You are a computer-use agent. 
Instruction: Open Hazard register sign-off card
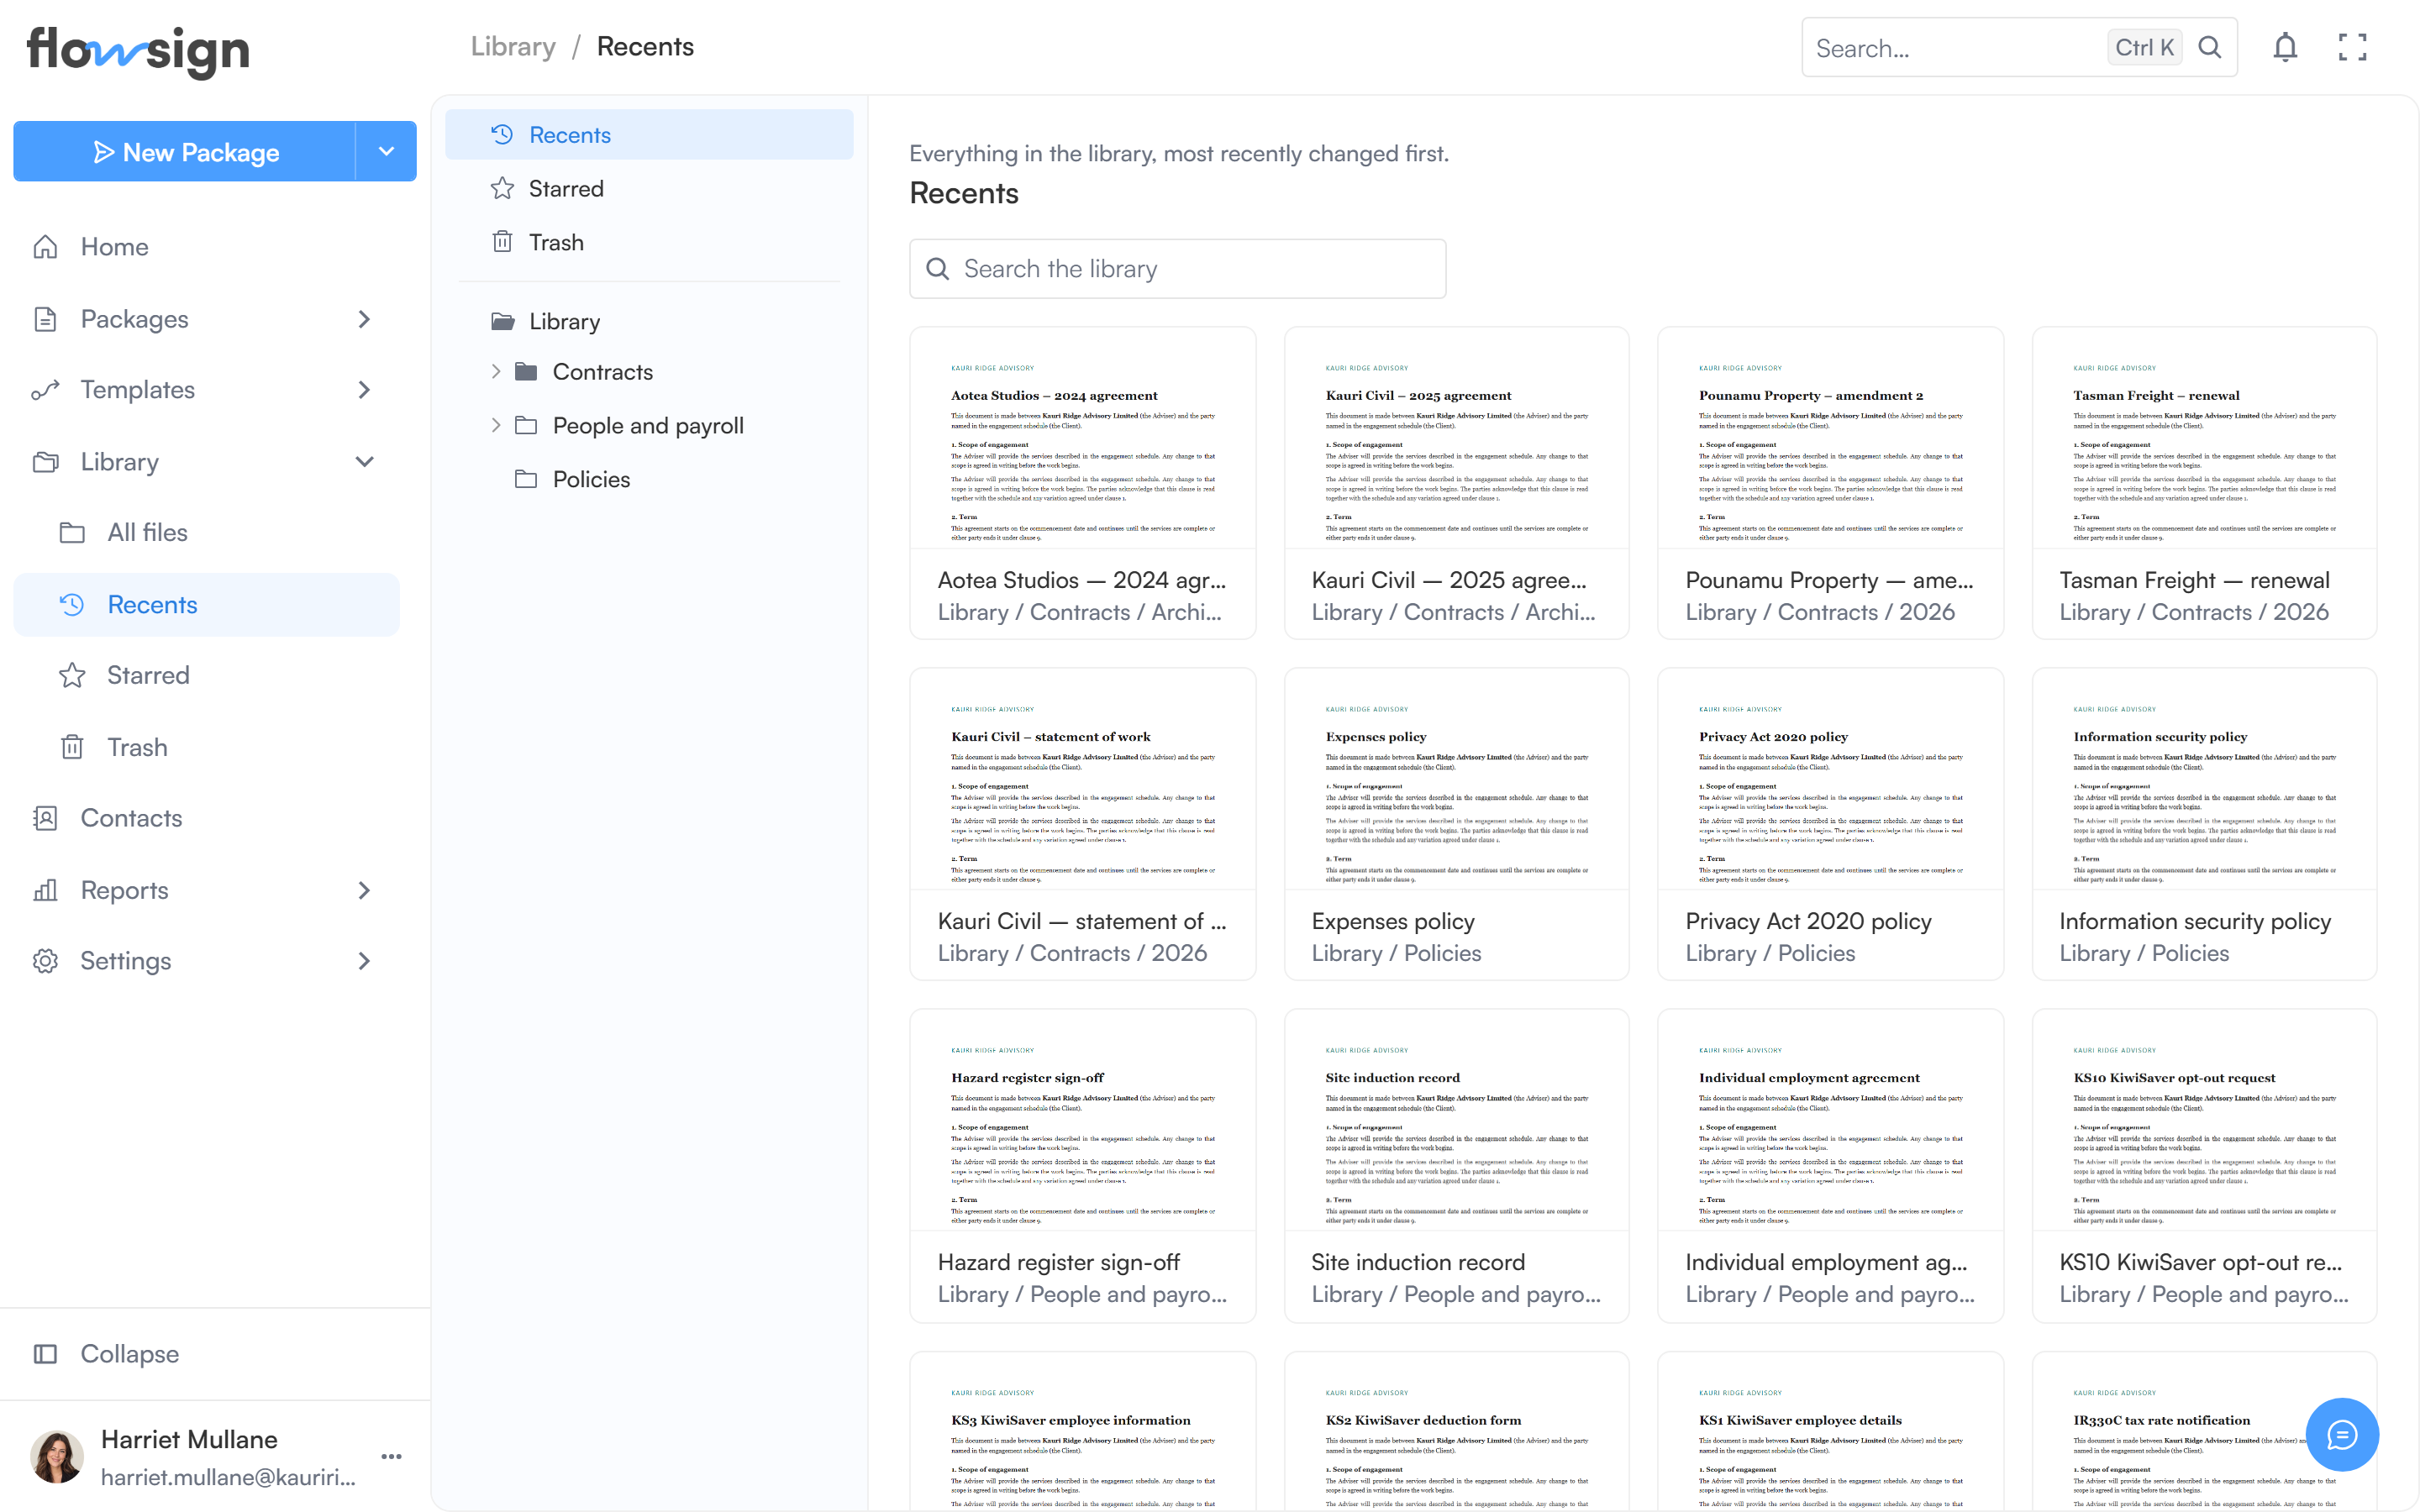click(1082, 1166)
